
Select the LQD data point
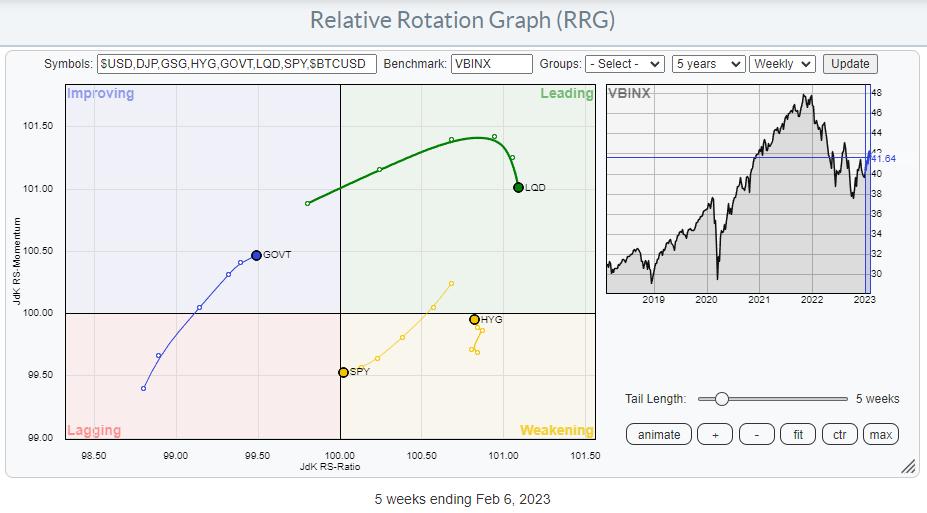[518, 187]
